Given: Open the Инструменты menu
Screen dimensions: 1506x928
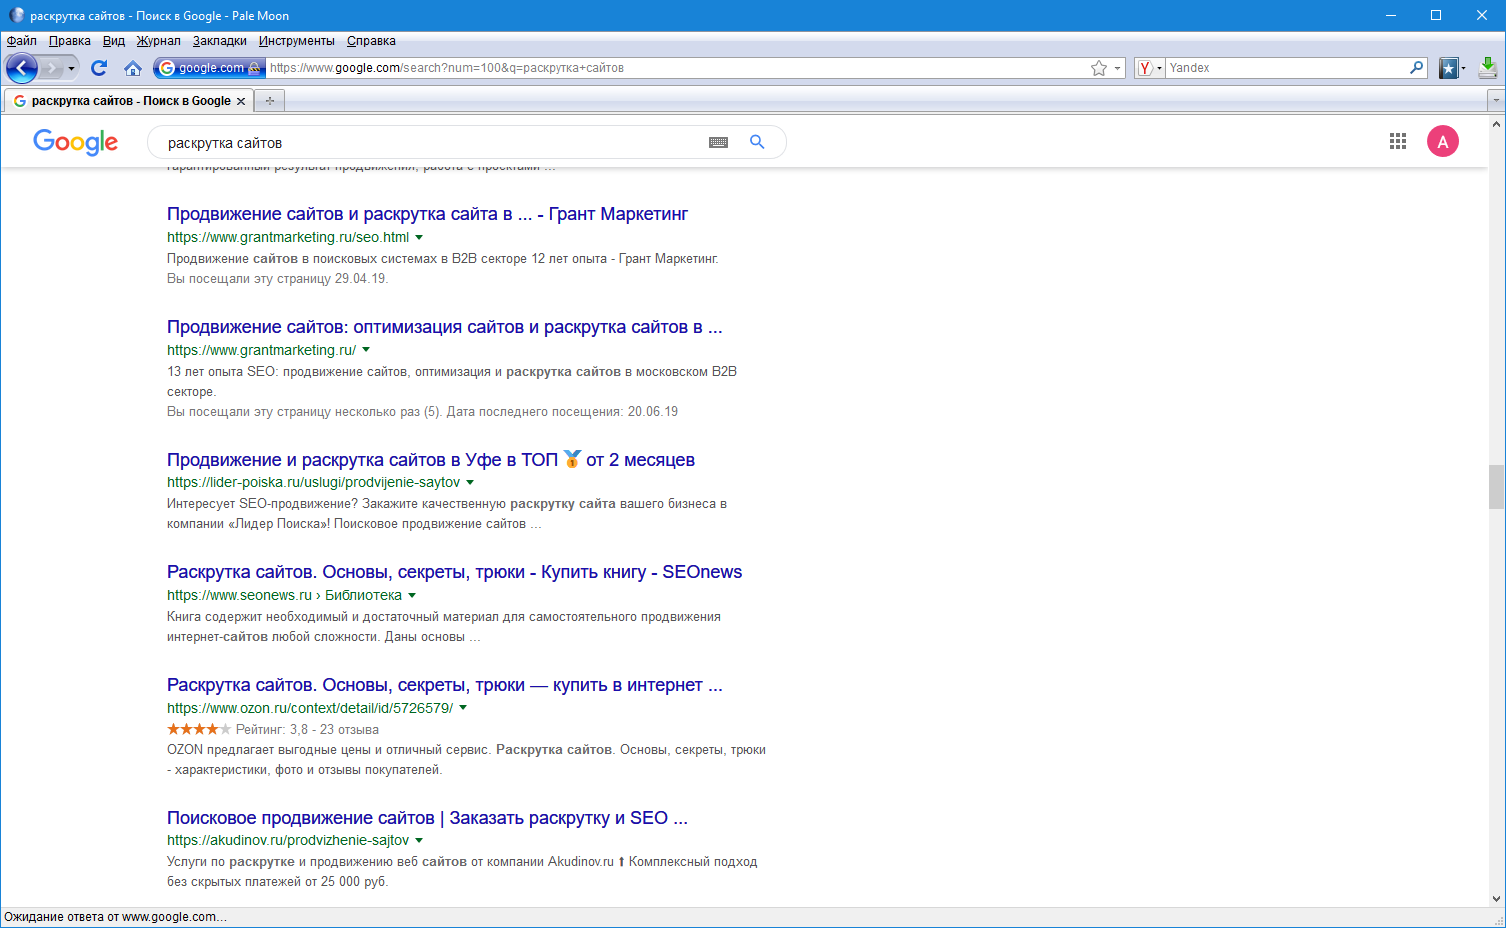Looking at the screenshot, I should click(297, 41).
